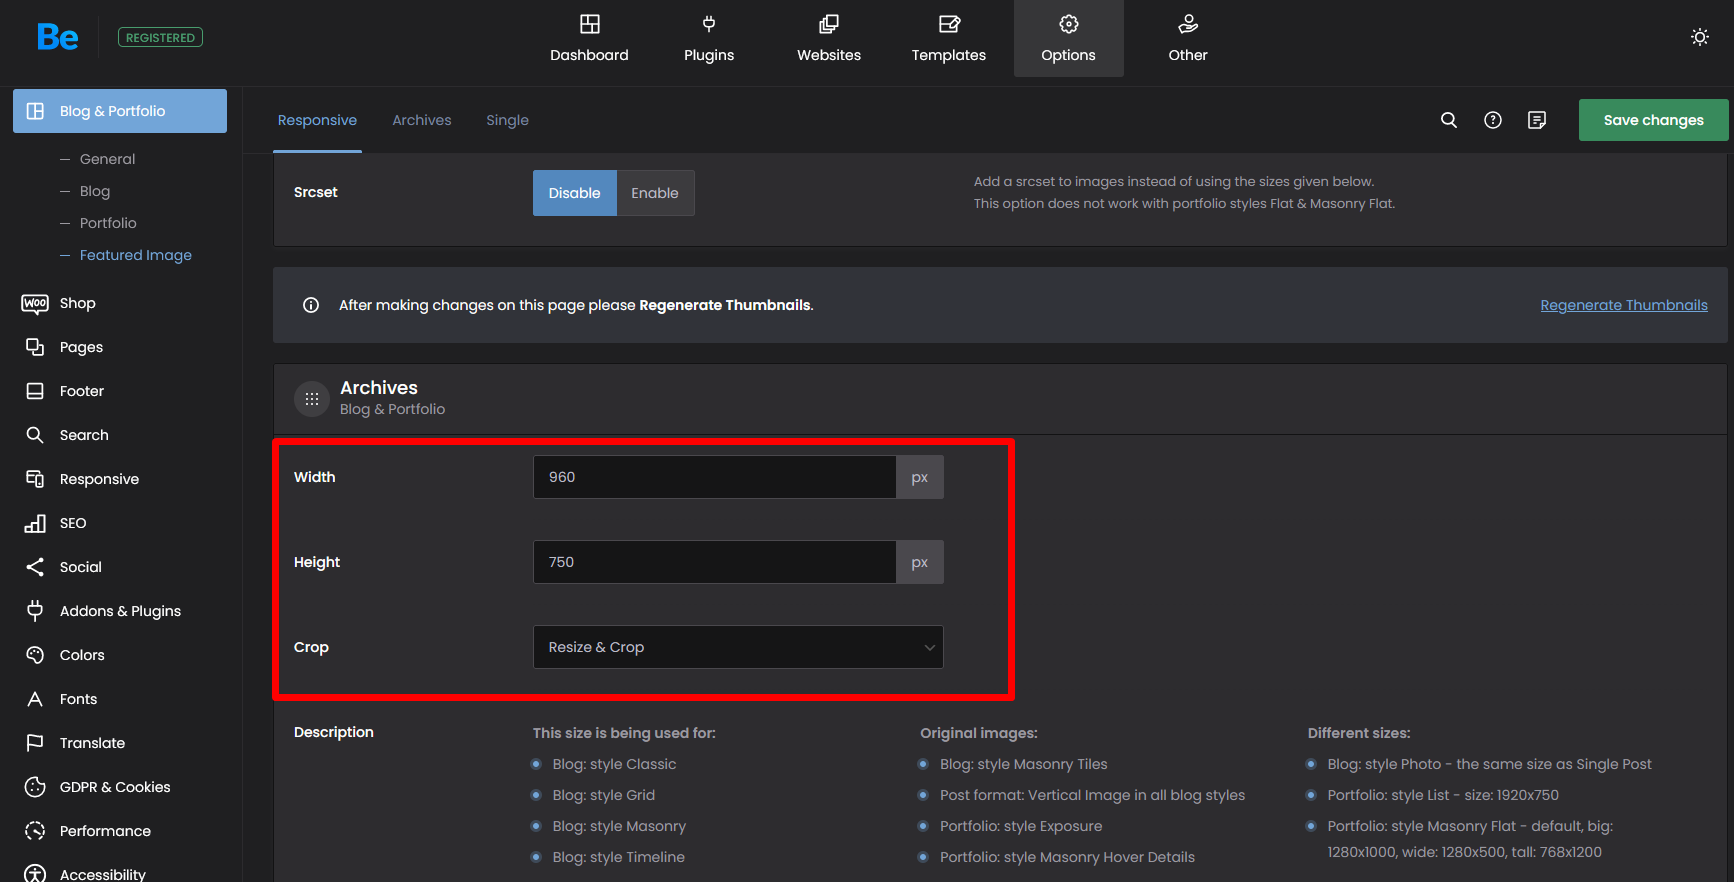Select Blog & Portfolio sidebar section

120,111
